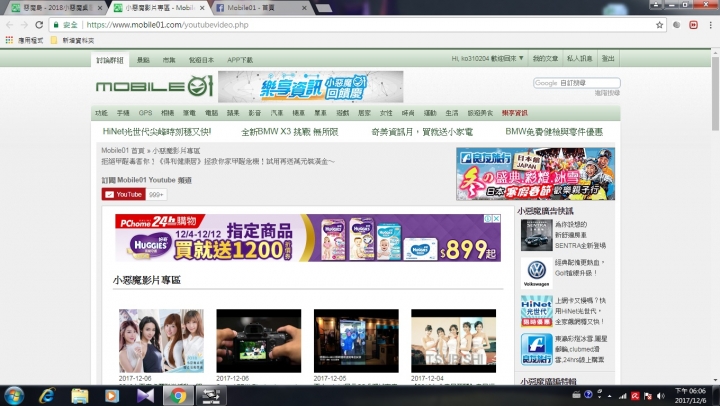Open the Volkswagen sidebar ad
This screenshot has height=406, width=720.
[x=536, y=273]
